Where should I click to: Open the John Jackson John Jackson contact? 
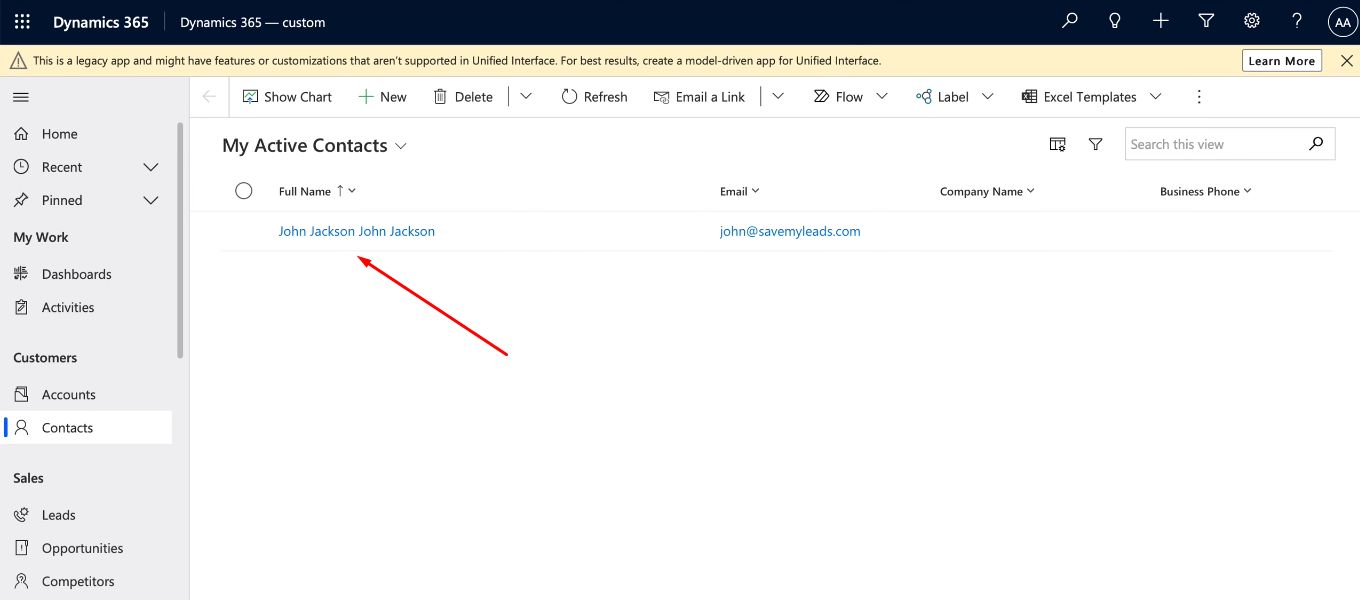tap(357, 231)
